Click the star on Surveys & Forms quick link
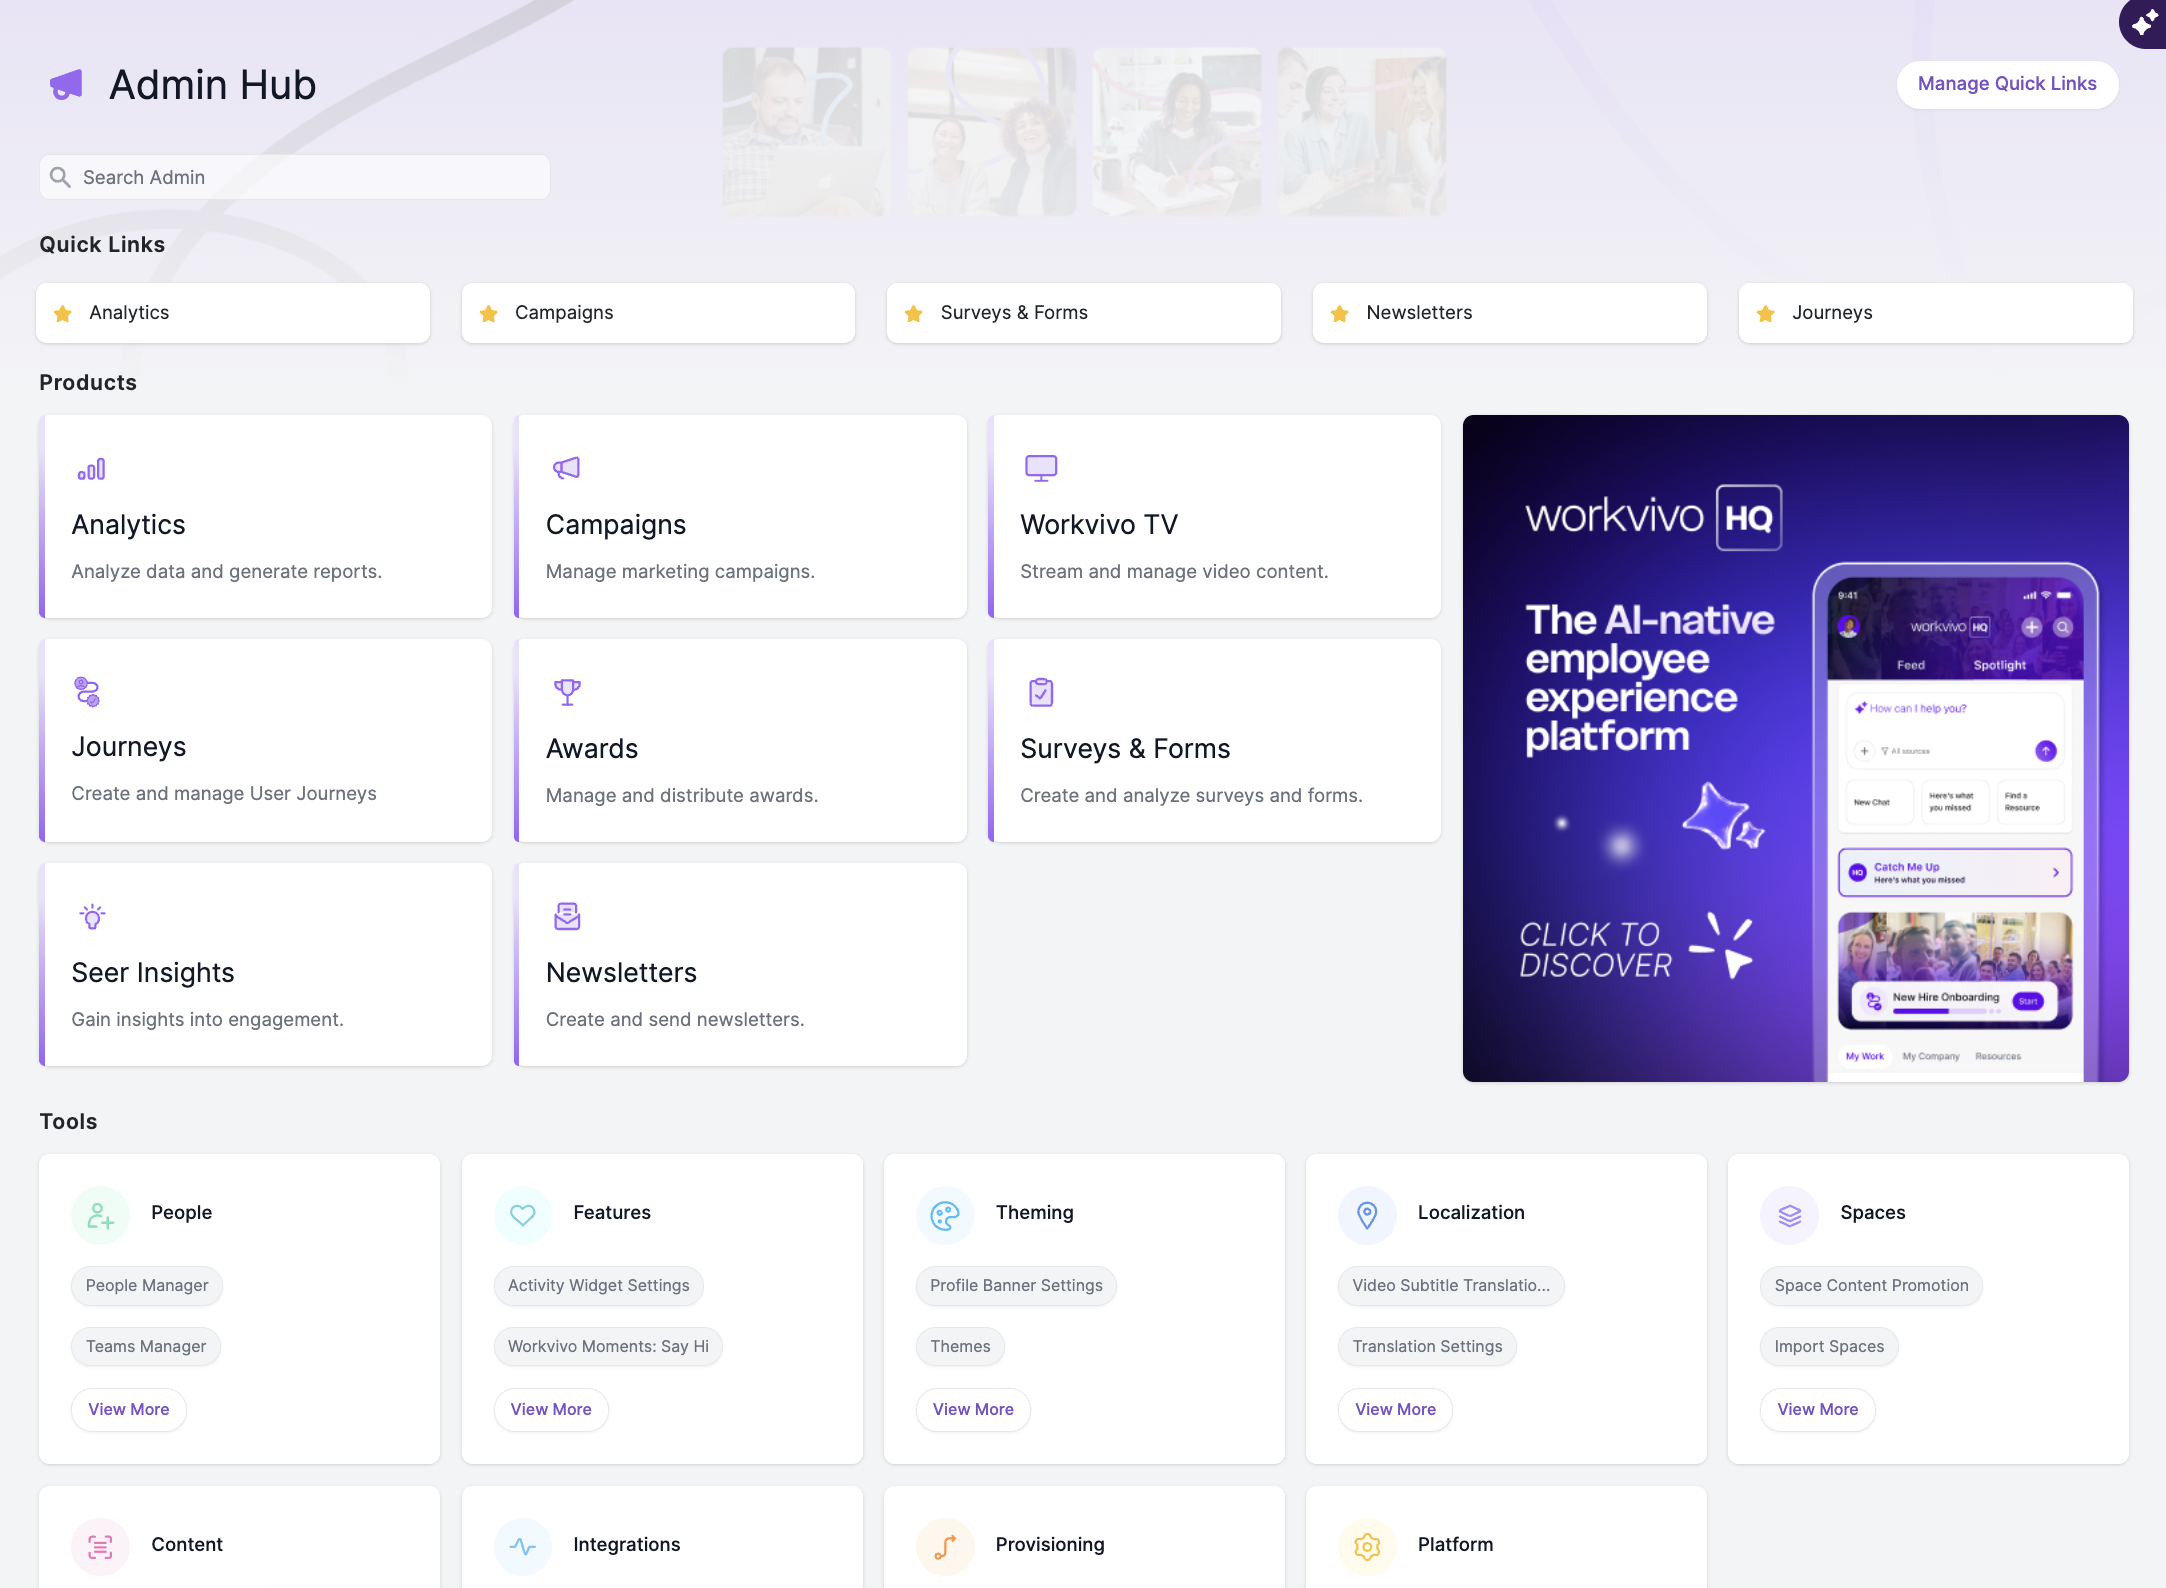The height and width of the screenshot is (1588, 2166). (x=914, y=314)
